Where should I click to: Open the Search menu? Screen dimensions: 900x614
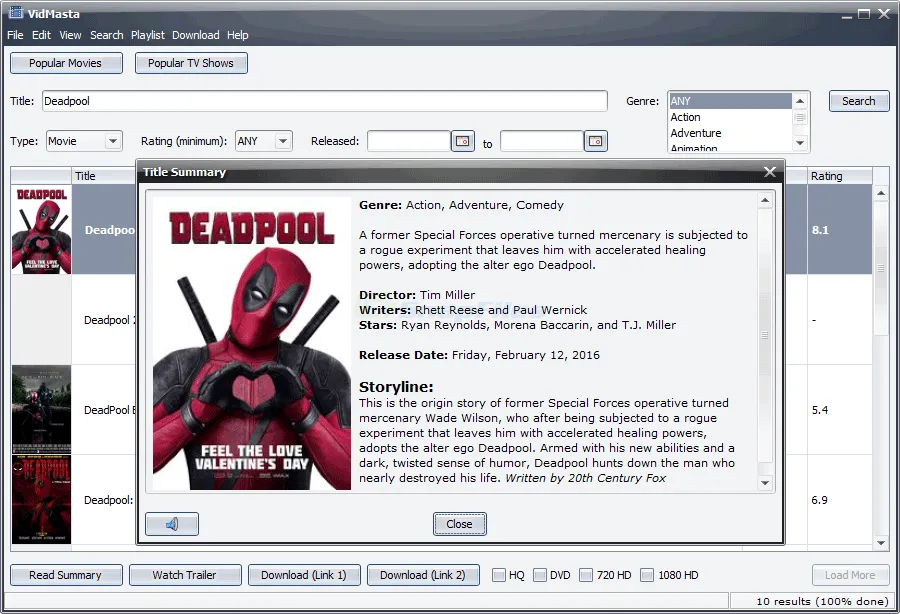[107, 35]
